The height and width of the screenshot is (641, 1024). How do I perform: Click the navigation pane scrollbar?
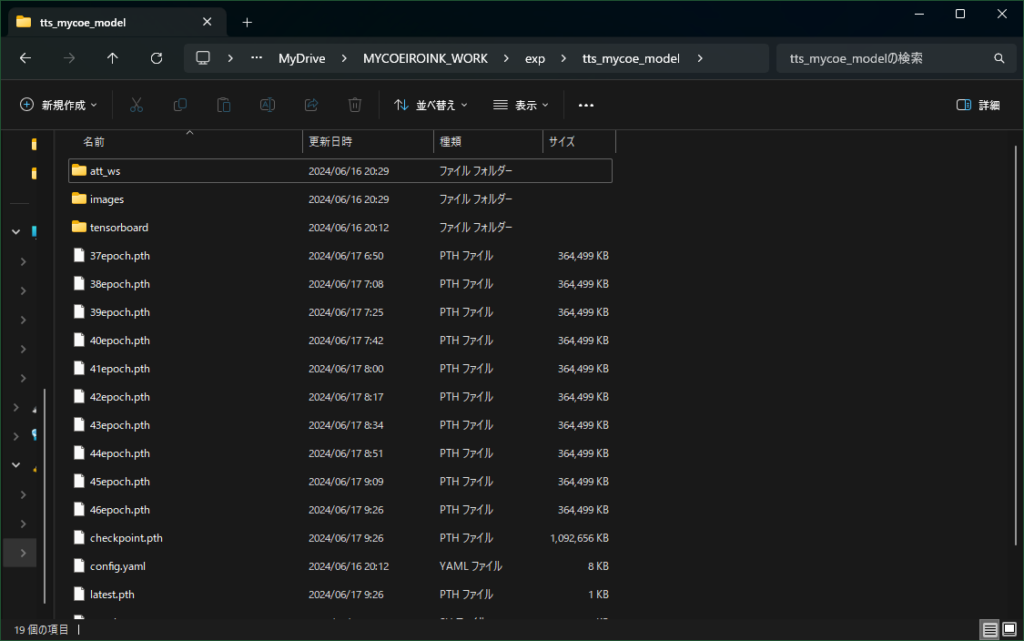point(44,496)
